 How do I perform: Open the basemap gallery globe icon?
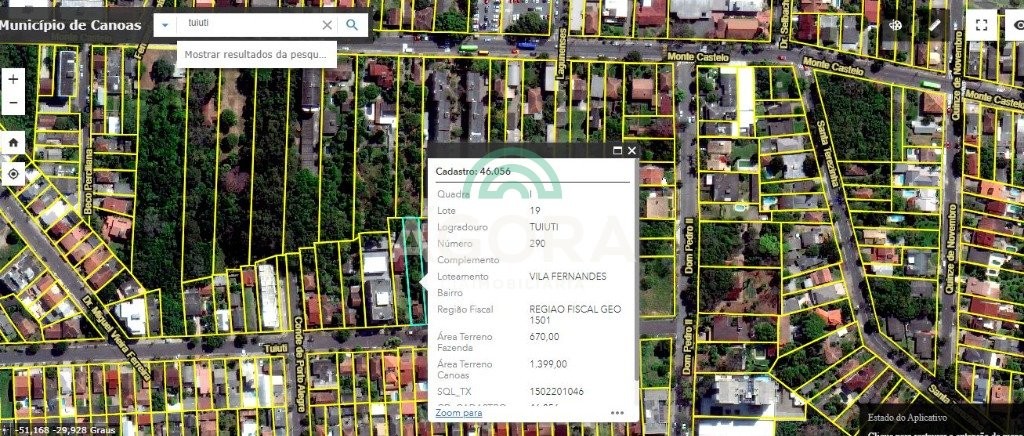897,25
